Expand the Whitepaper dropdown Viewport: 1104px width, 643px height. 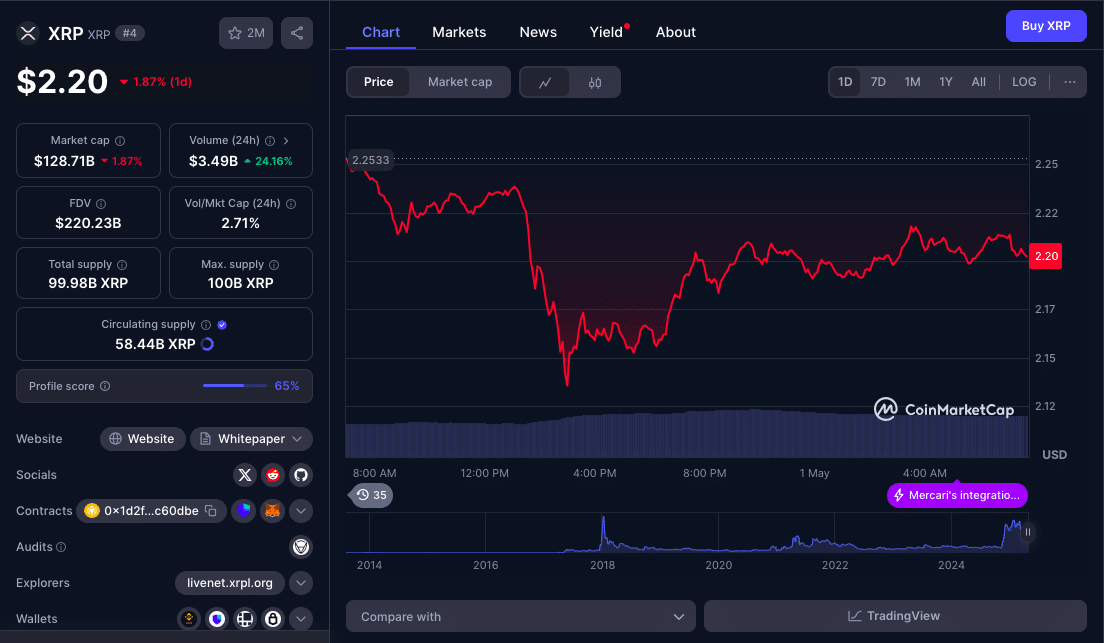pos(251,439)
